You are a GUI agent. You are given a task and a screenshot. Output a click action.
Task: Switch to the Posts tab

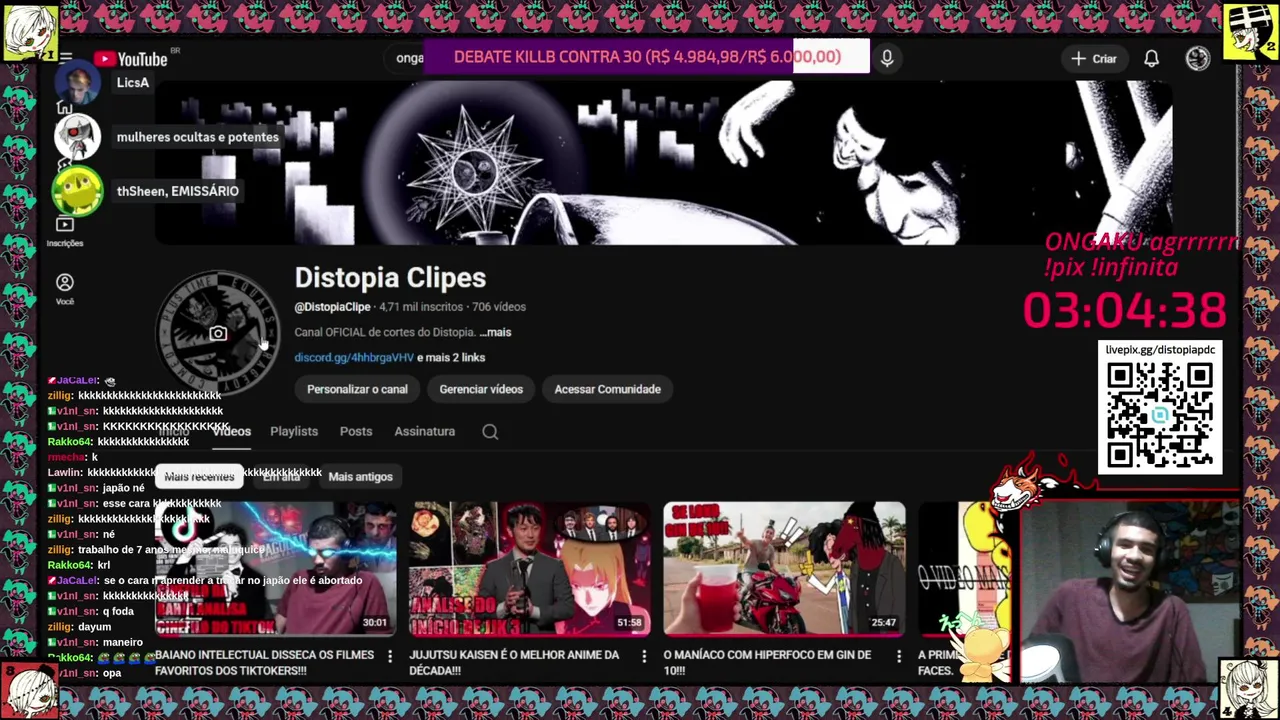click(356, 431)
